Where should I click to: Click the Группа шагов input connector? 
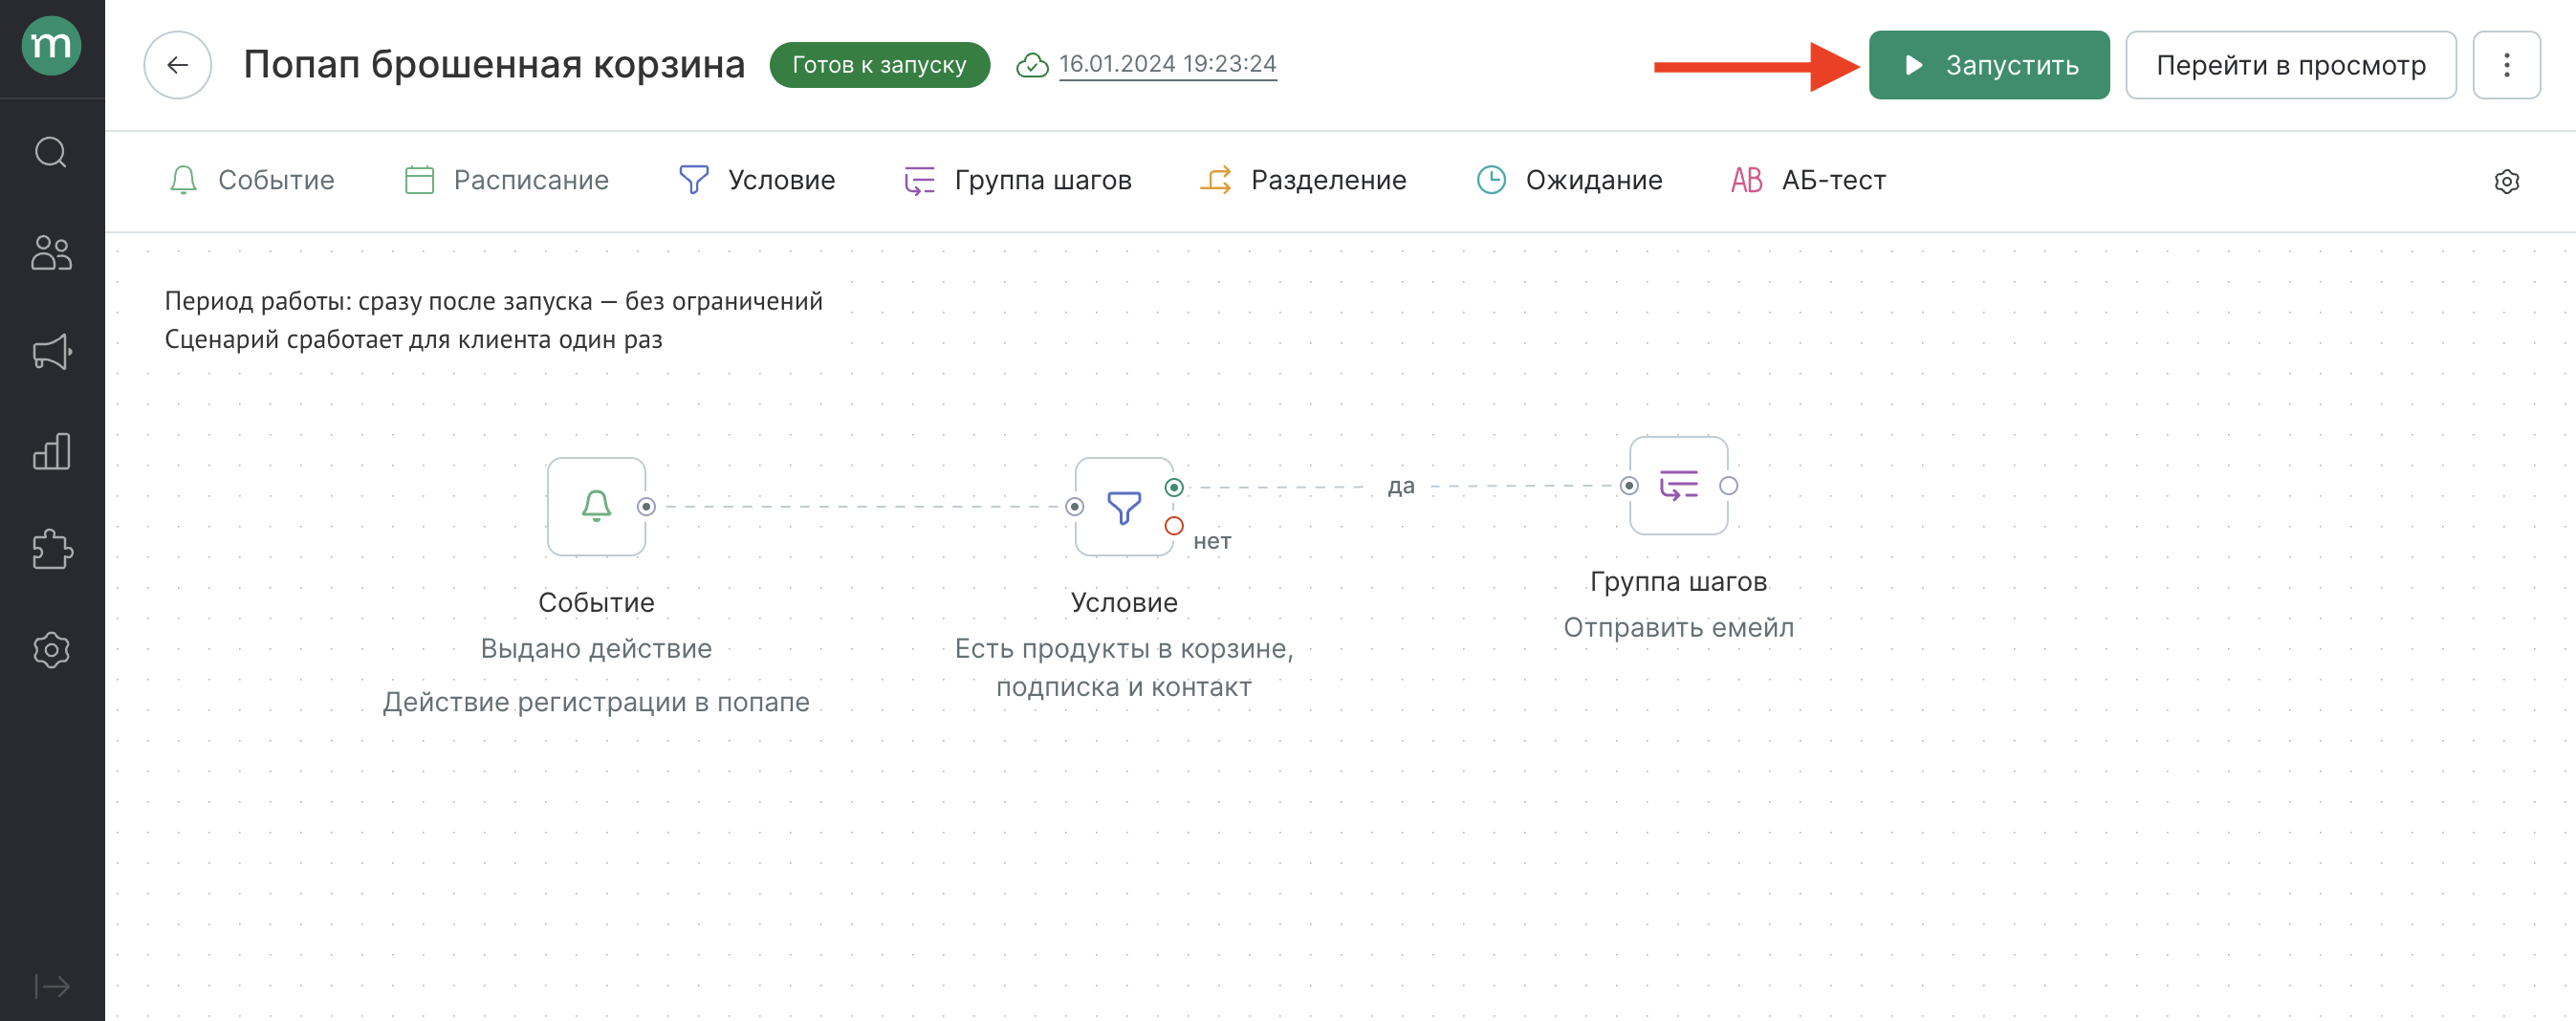point(1629,485)
